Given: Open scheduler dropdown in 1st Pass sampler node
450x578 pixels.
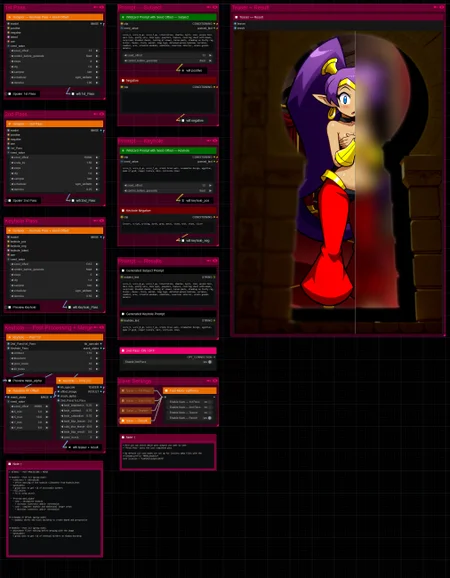Looking at the screenshot, I should coord(55,77).
